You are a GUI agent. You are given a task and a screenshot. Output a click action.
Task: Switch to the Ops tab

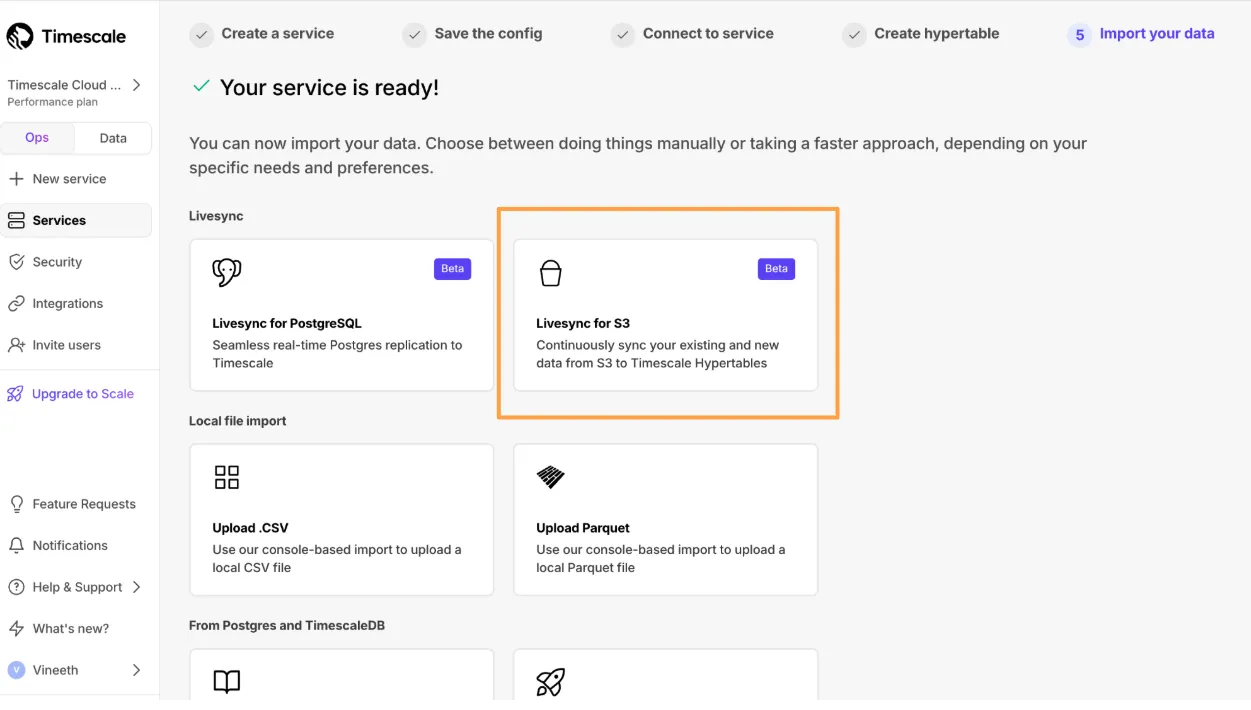[x=37, y=138]
